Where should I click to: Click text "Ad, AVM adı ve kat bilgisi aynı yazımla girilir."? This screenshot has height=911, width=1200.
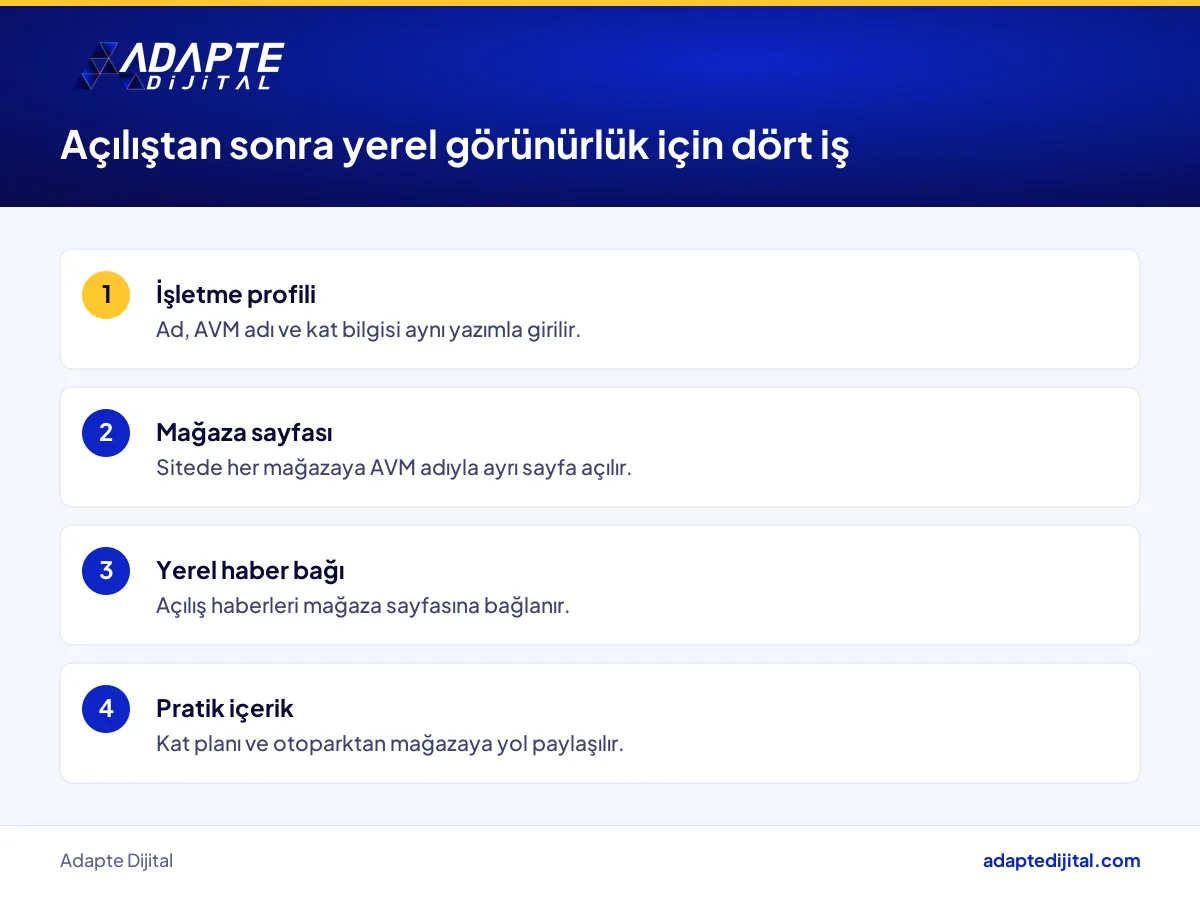pos(368,329)
